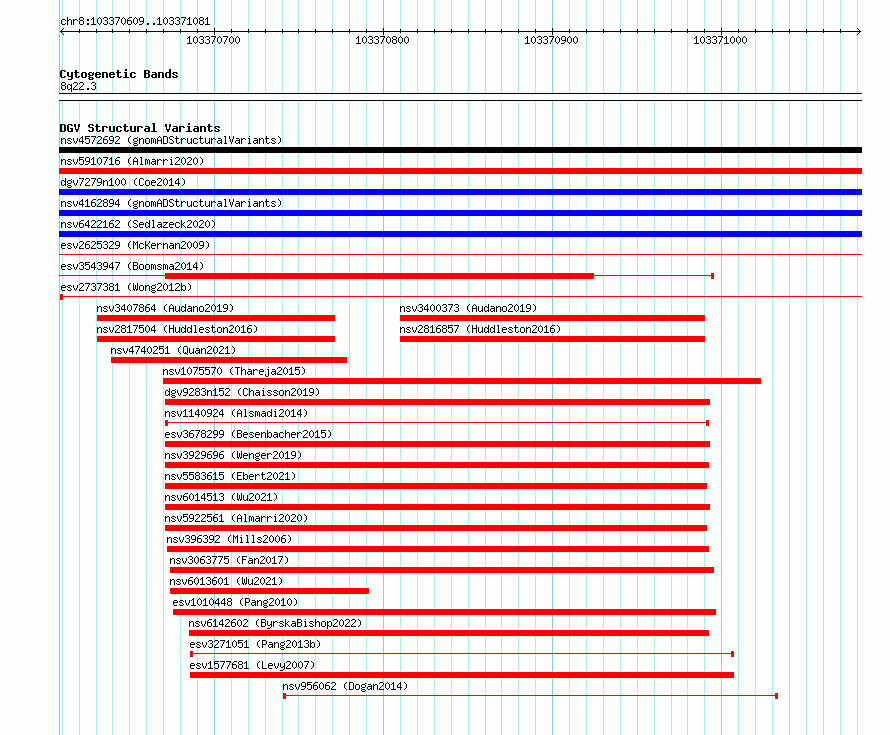Click the thick red esv3543947 bar
The image size is (890, 735).
click(379, 276)
